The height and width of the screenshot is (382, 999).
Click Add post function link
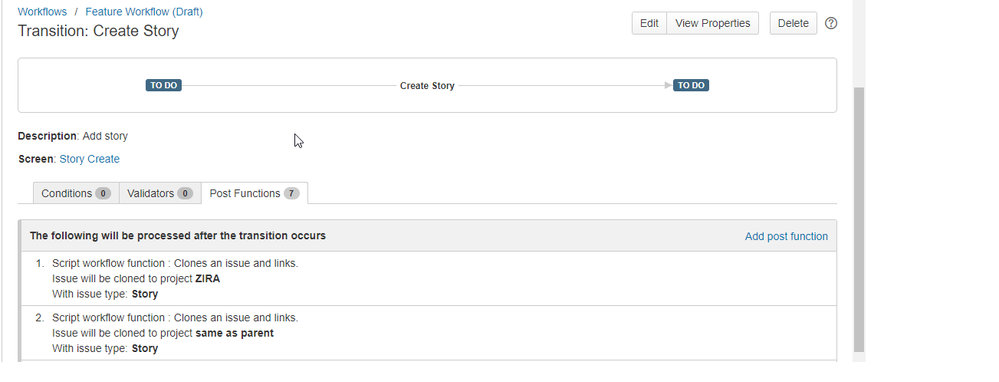(x=786, y=236)
